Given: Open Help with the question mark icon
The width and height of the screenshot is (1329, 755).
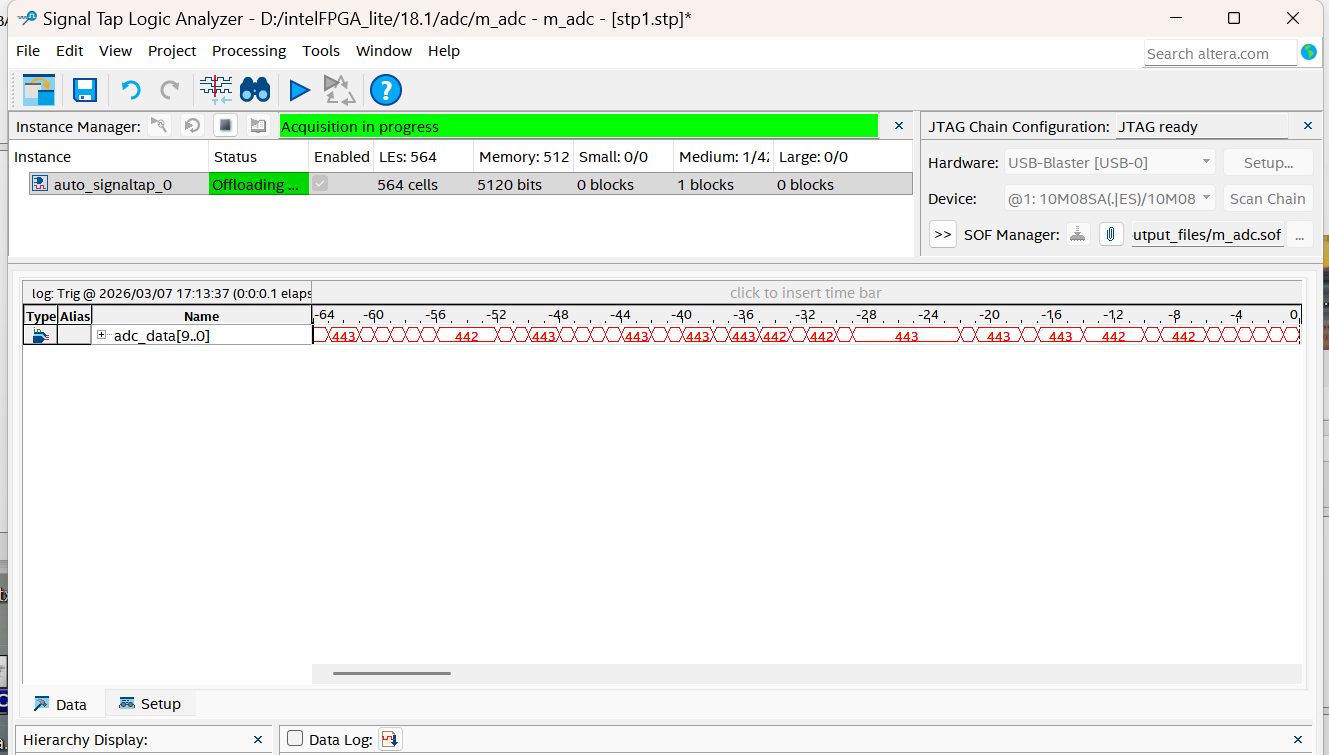Looking at the screenshot, I should point(385,90).
